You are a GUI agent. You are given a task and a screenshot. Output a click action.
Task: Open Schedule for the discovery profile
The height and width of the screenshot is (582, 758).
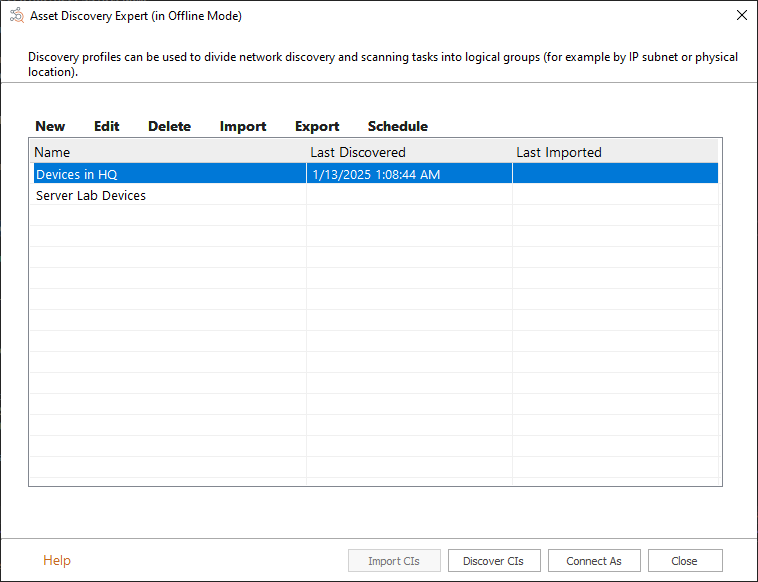click(397, 126)
